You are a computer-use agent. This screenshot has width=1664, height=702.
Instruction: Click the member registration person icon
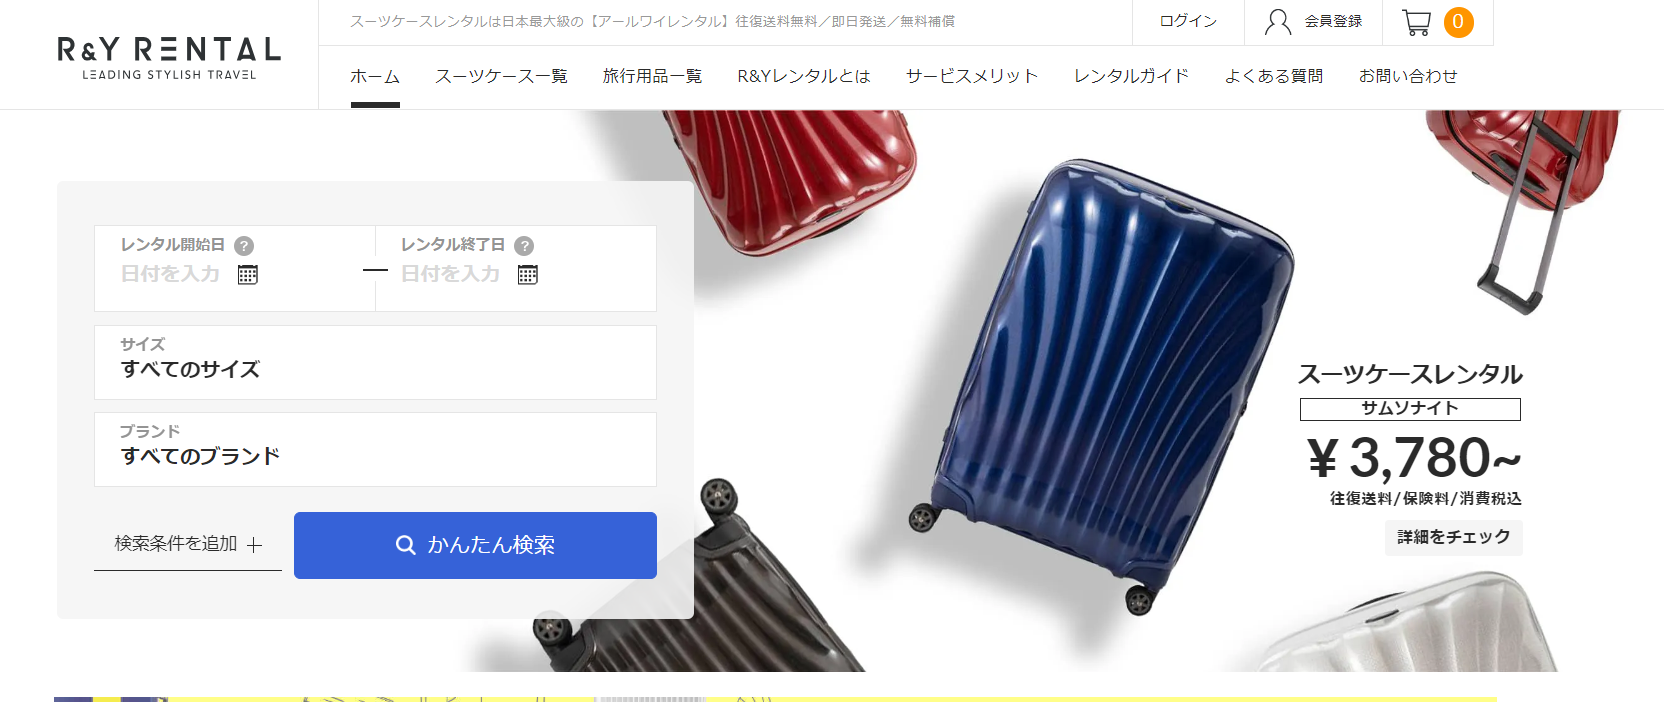[1278, 22]
